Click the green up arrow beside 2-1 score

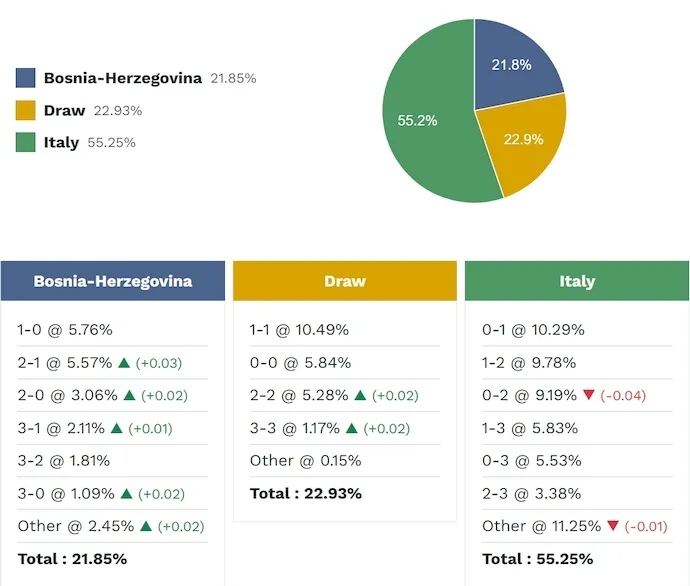[x=124, y=363]
